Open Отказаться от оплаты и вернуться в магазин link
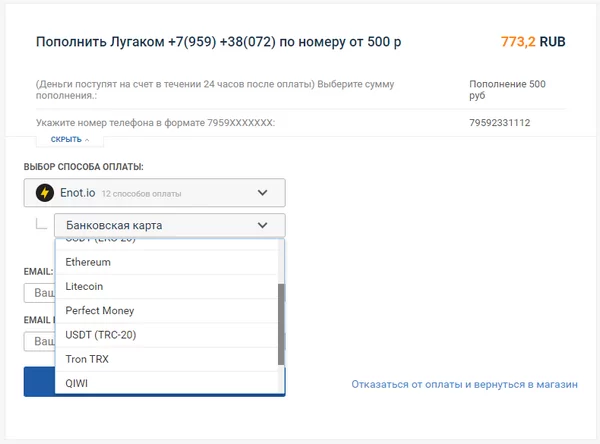This screenshot has width=600, height=444. click(463, 384)
